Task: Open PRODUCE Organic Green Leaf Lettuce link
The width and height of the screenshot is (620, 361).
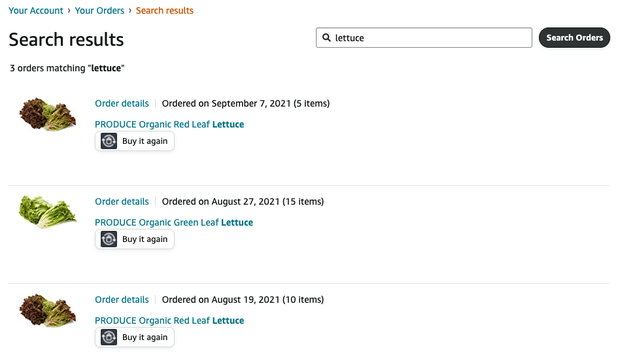Action: pos(174,223)
